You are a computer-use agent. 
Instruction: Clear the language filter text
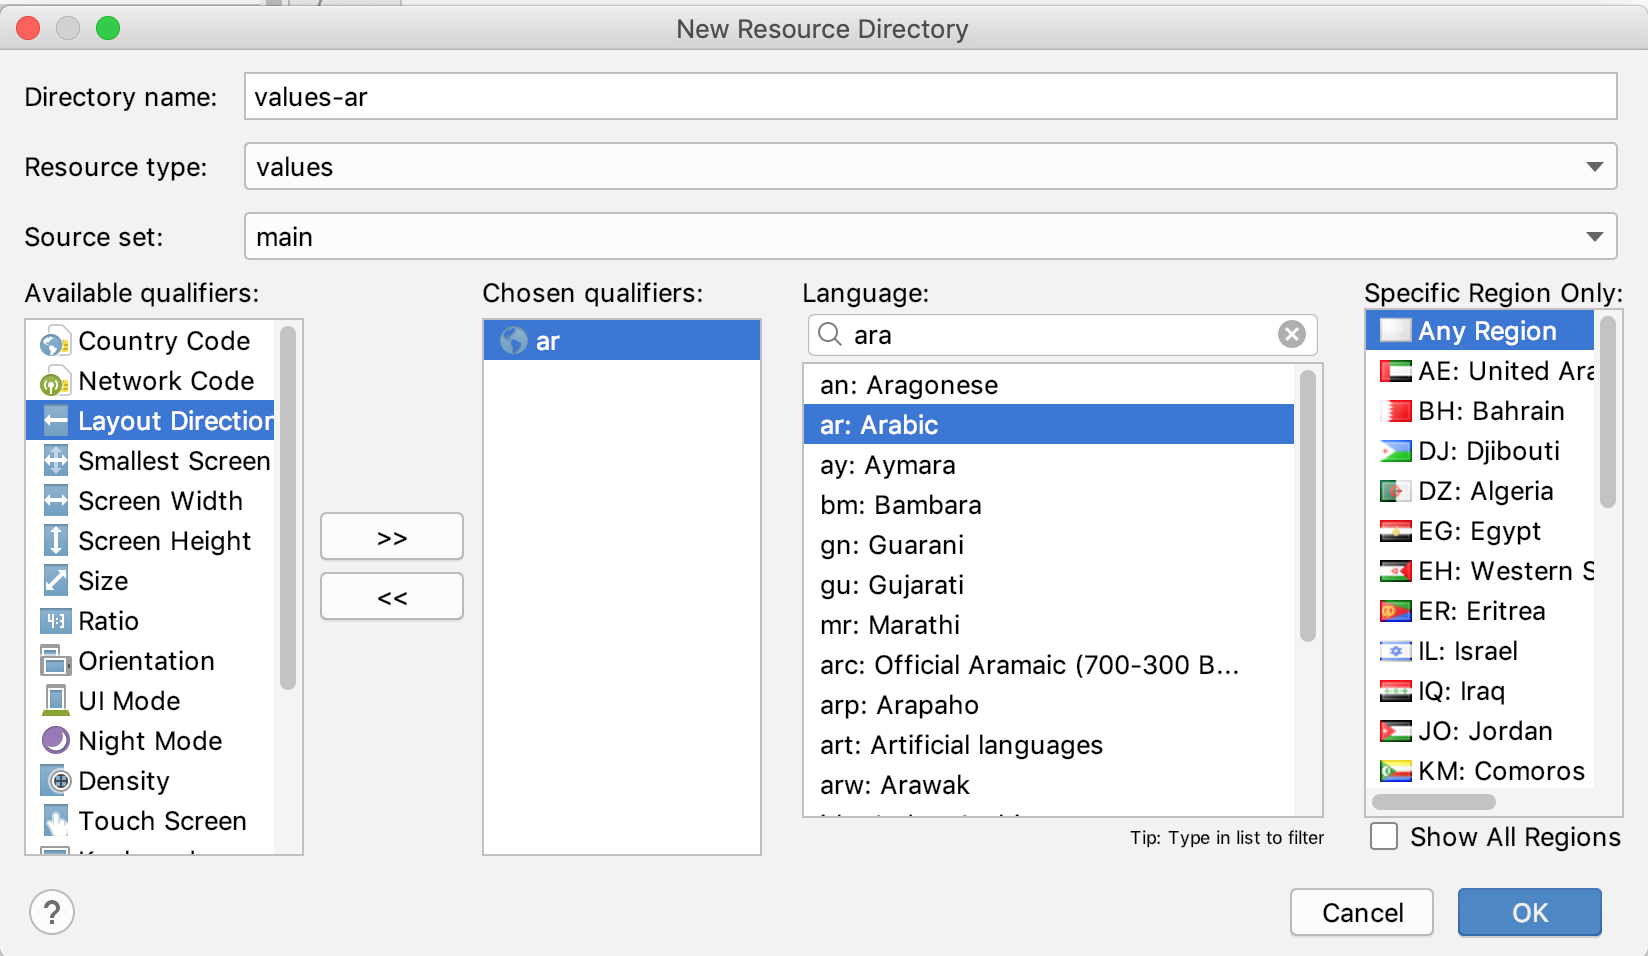click(1292, 334)
